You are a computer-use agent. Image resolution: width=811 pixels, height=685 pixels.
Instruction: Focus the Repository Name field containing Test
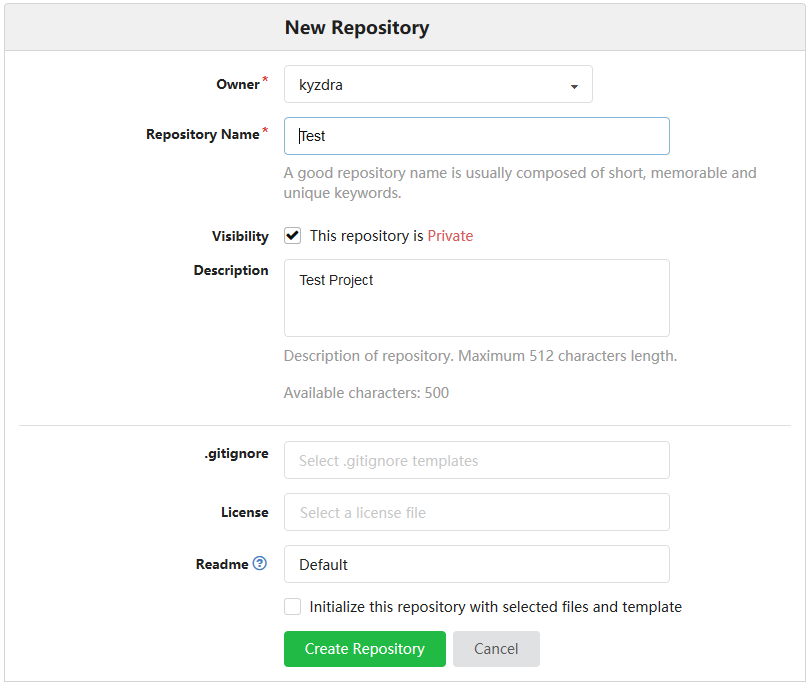pyautogui.click(x=476, y=136)
